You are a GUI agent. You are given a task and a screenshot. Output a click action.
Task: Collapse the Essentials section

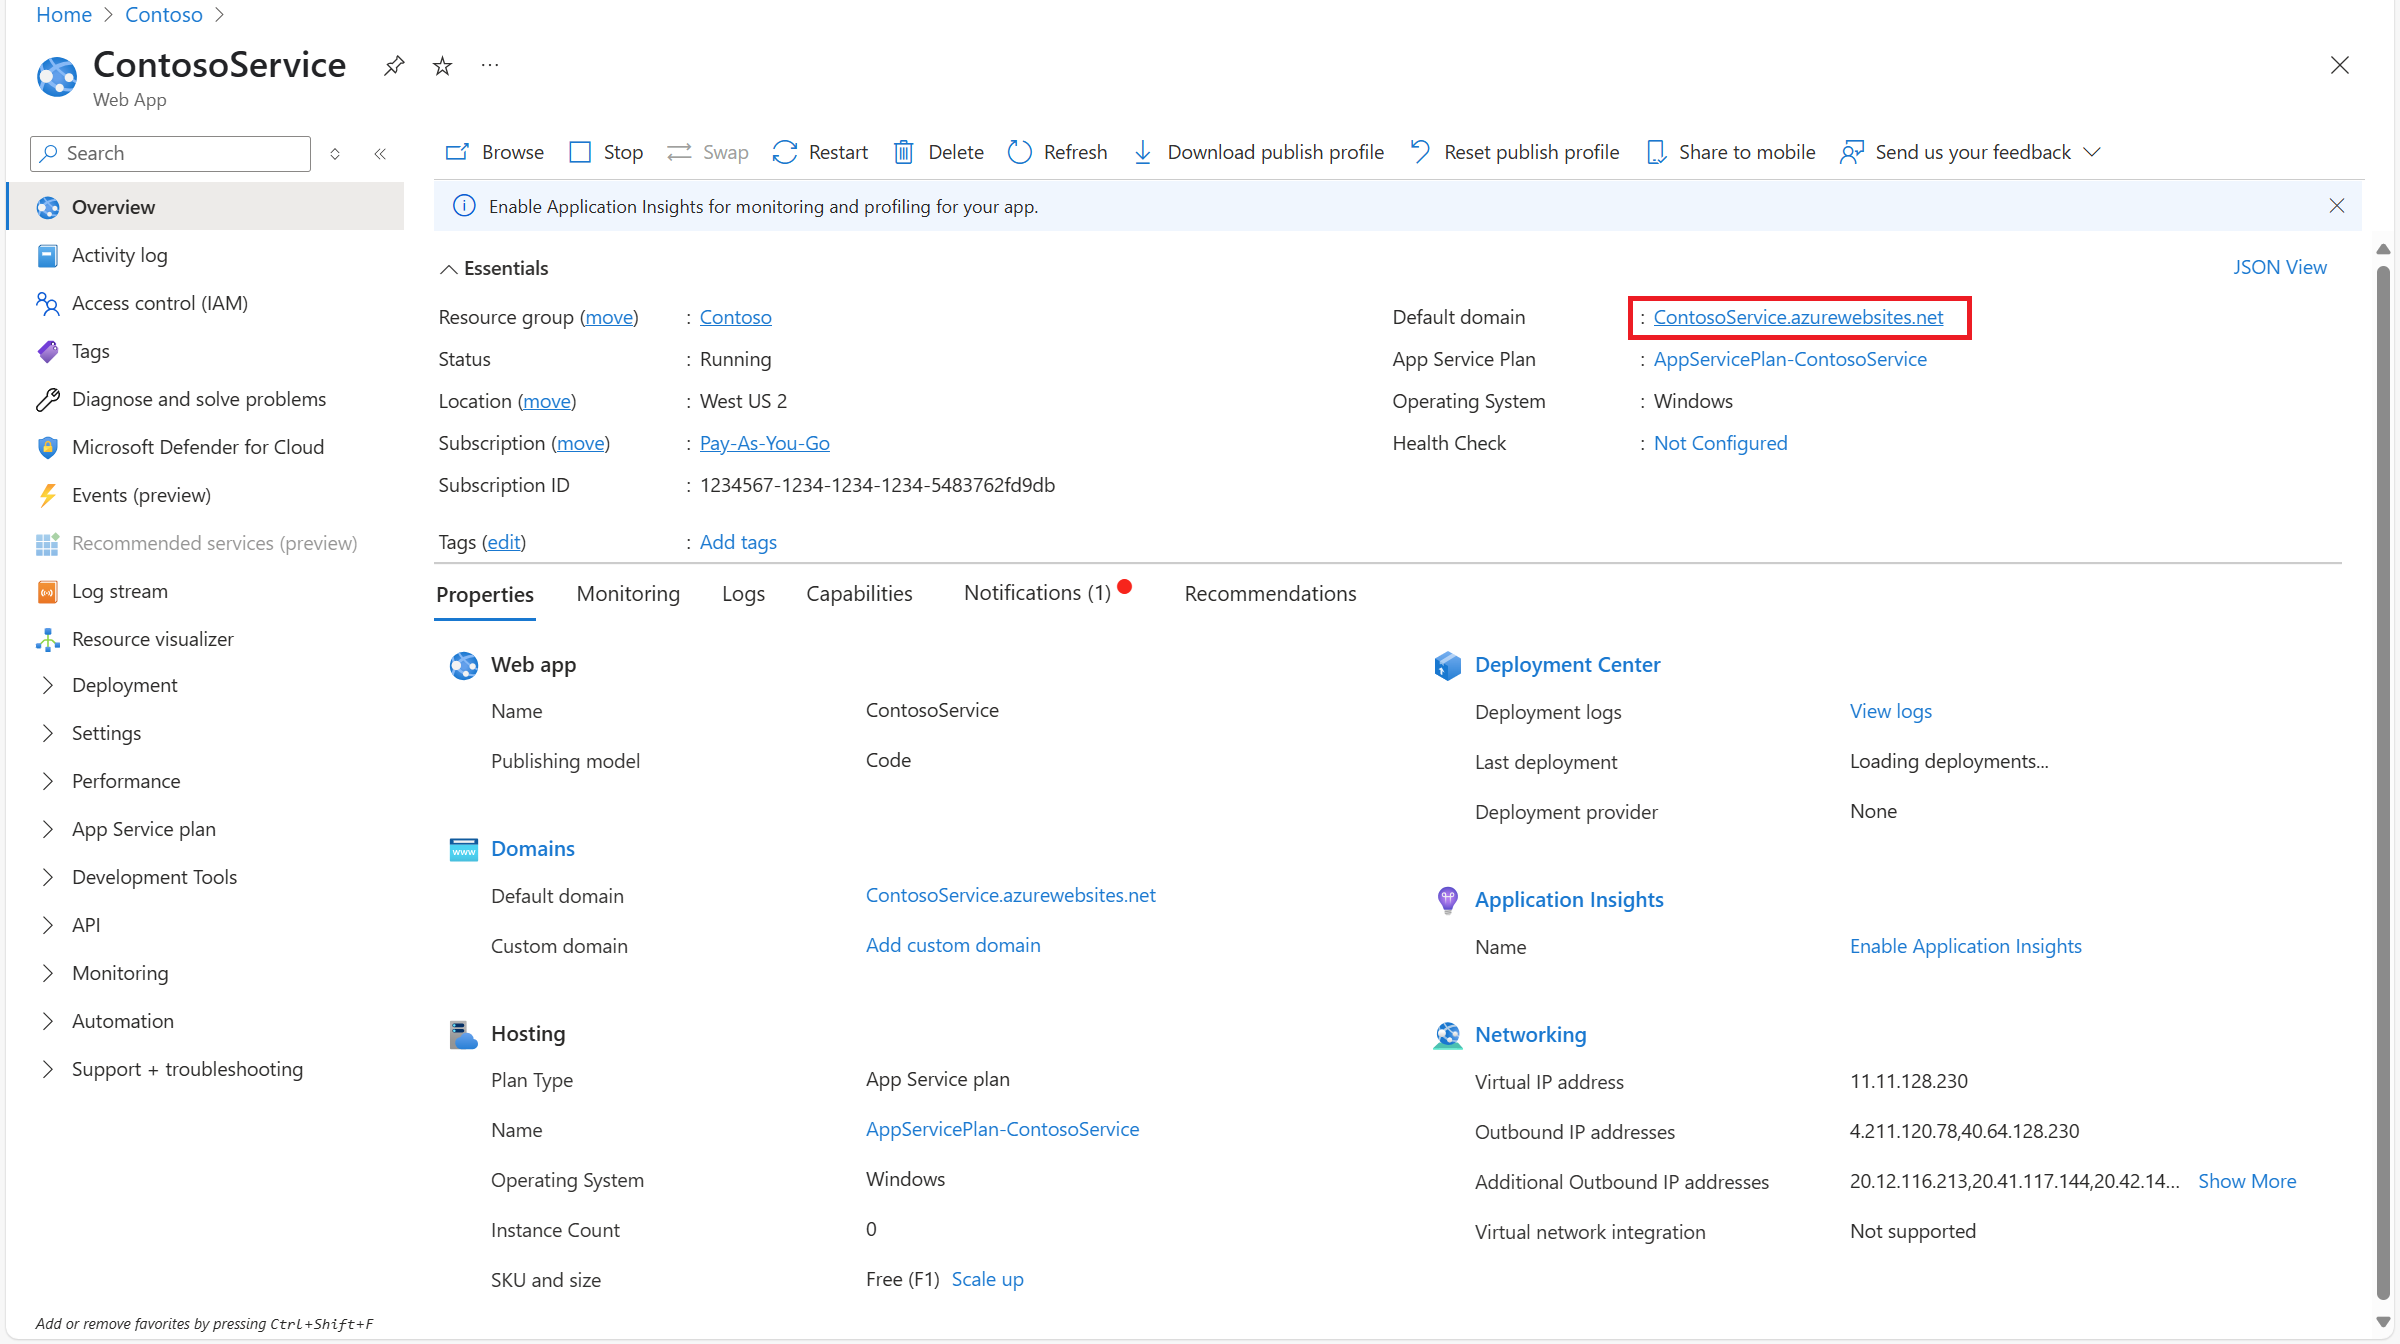(449, 268)
